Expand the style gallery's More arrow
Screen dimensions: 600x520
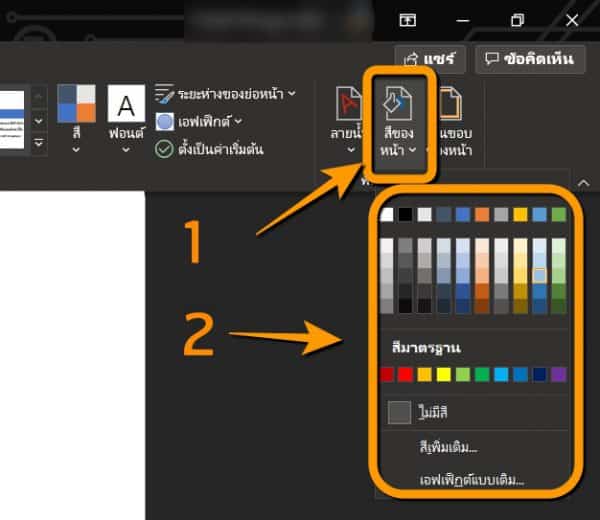click(39, 145)
